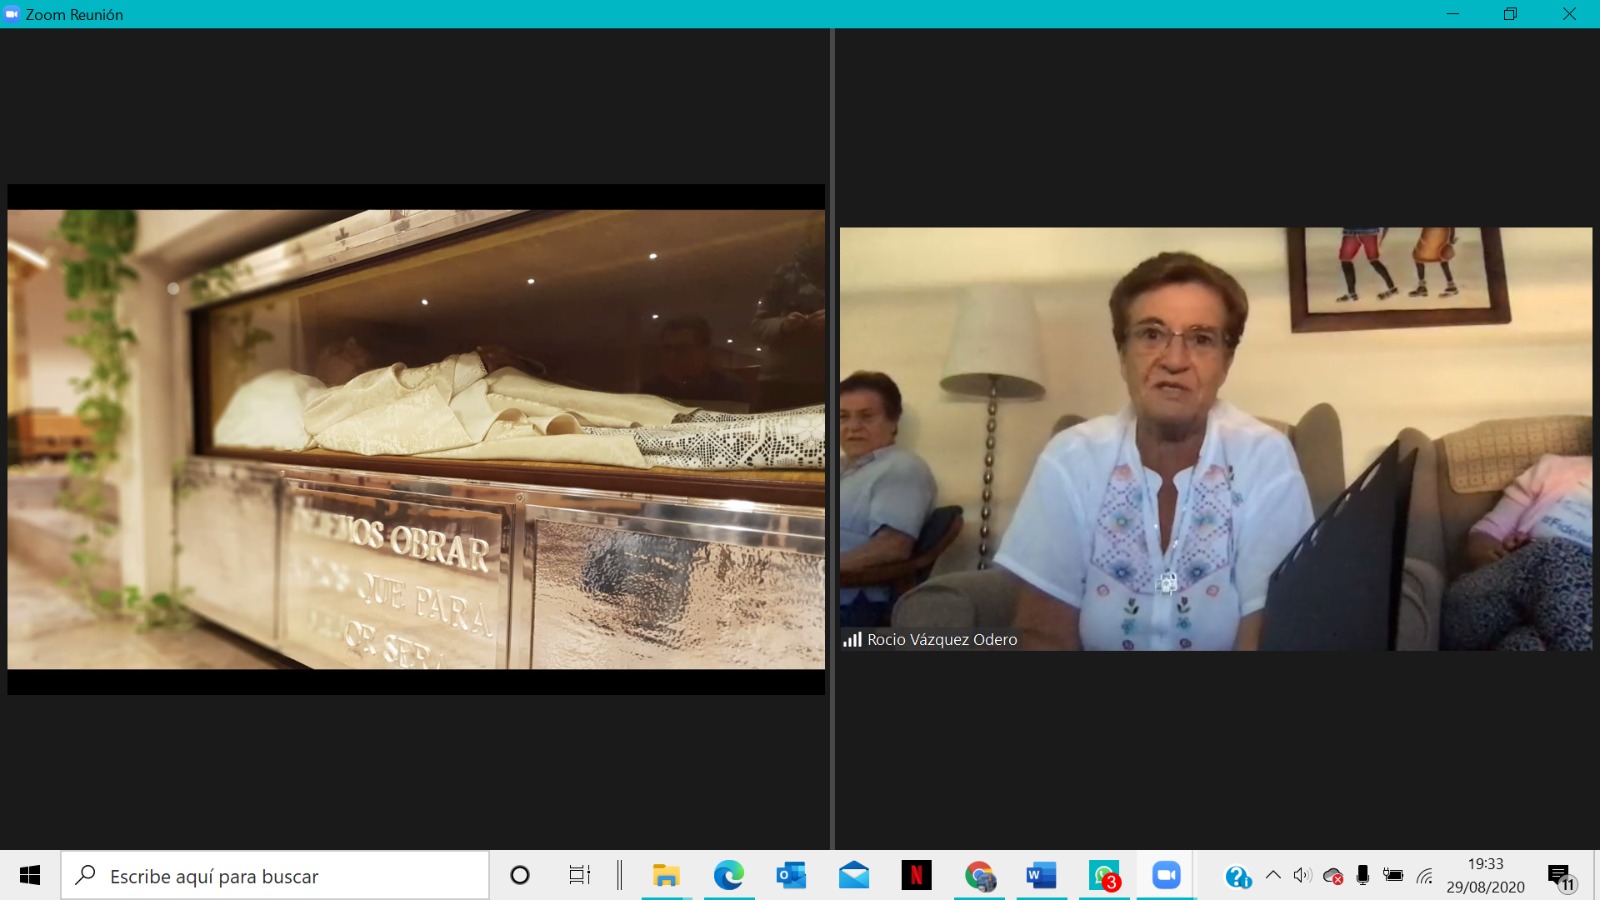The image size is (1600, 900).
Task: Open the Mail app
Action: 853,876
